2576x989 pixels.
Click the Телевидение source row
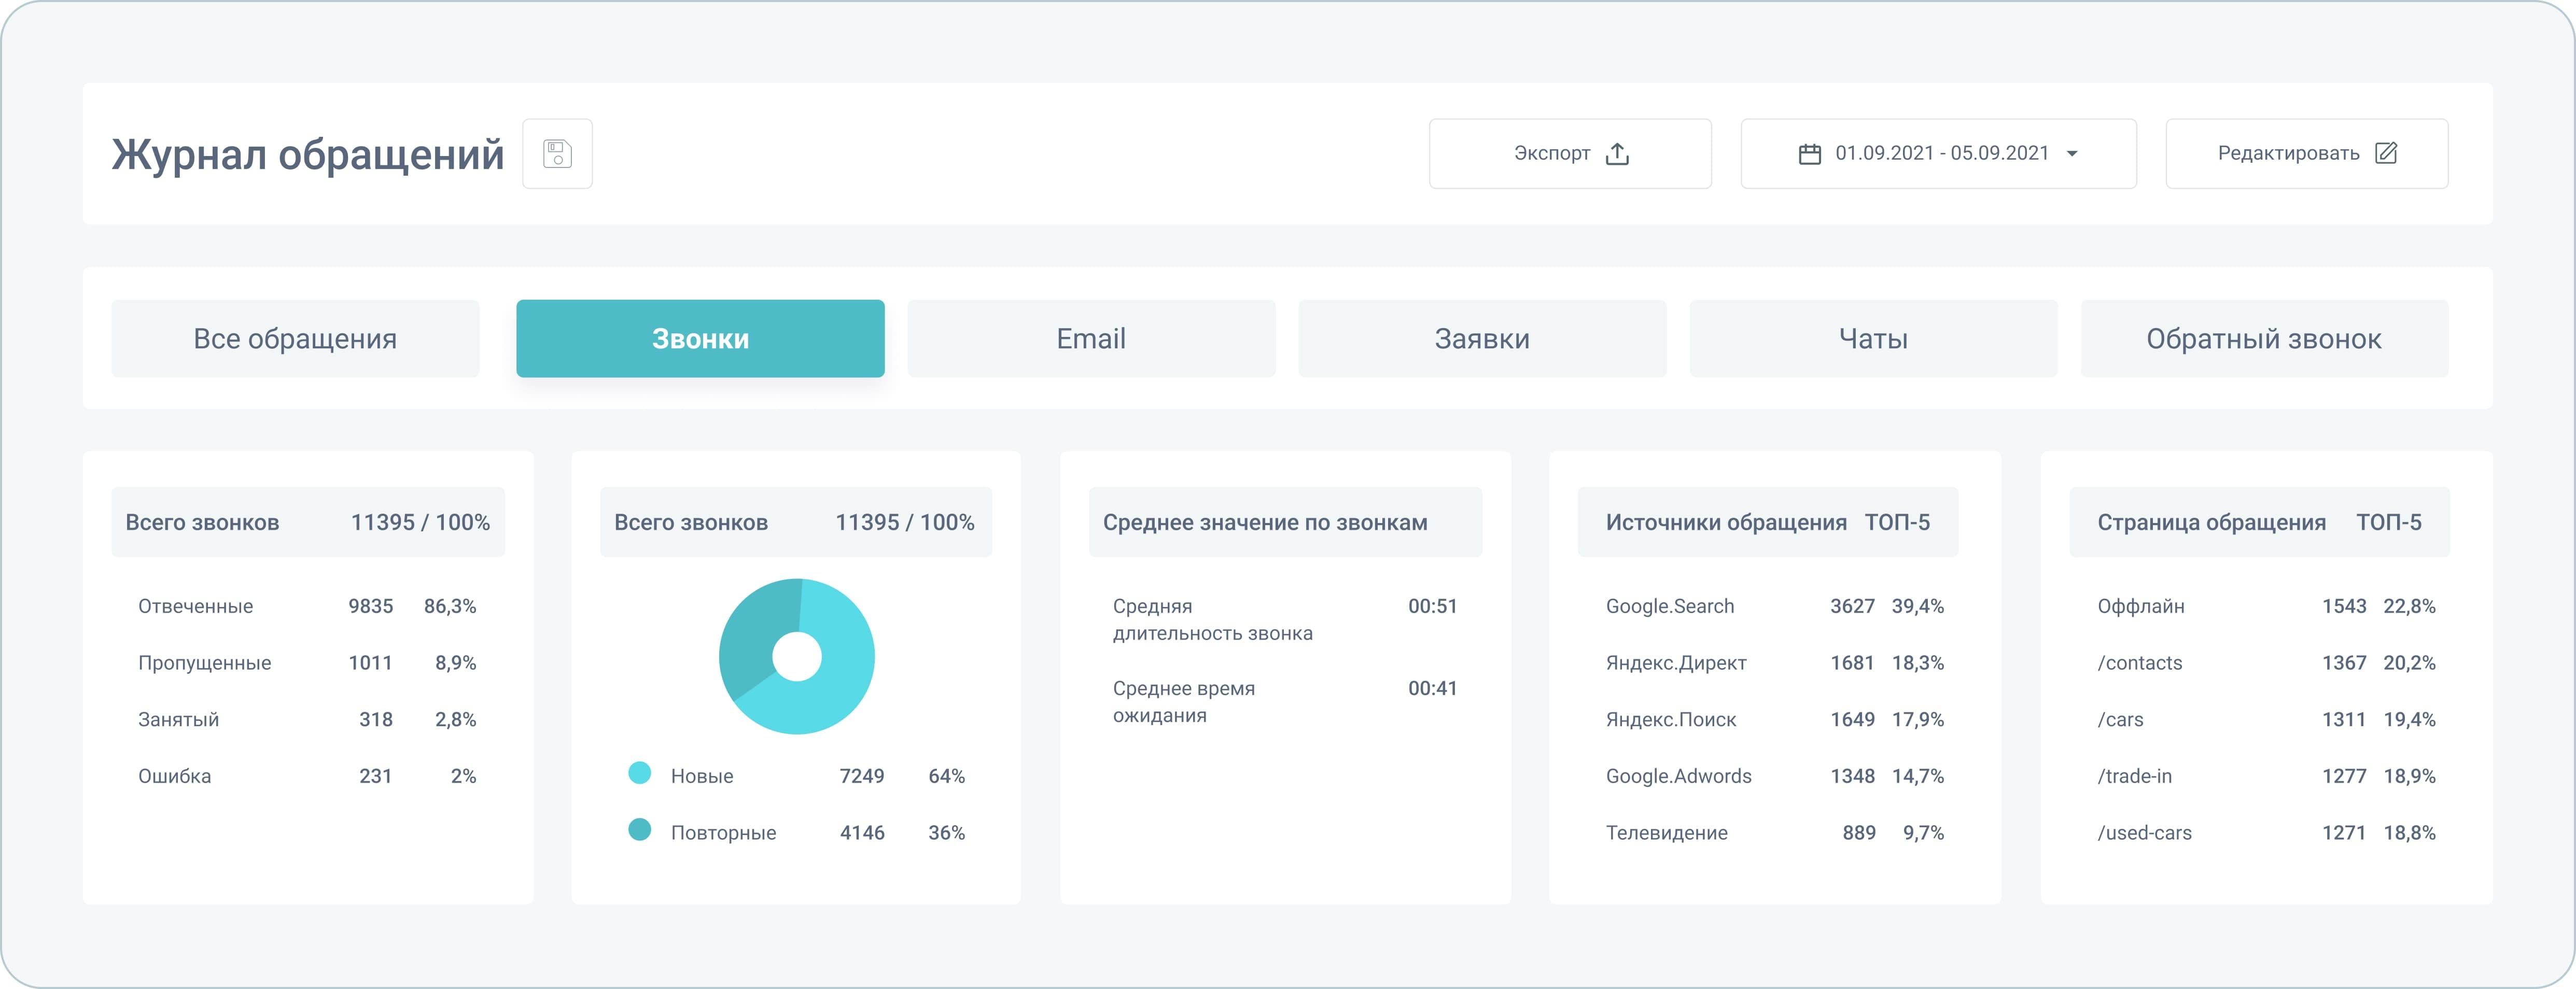click(x=1774, y=833)
